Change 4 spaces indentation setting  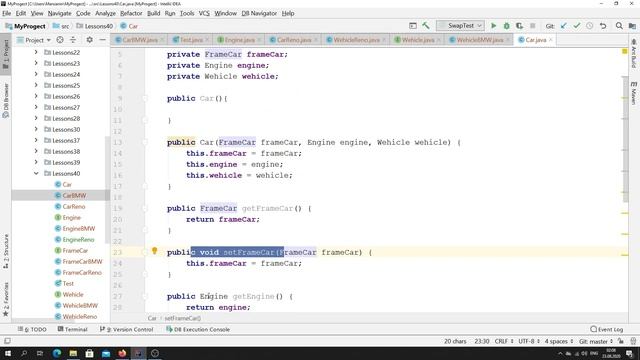point(559,341)
